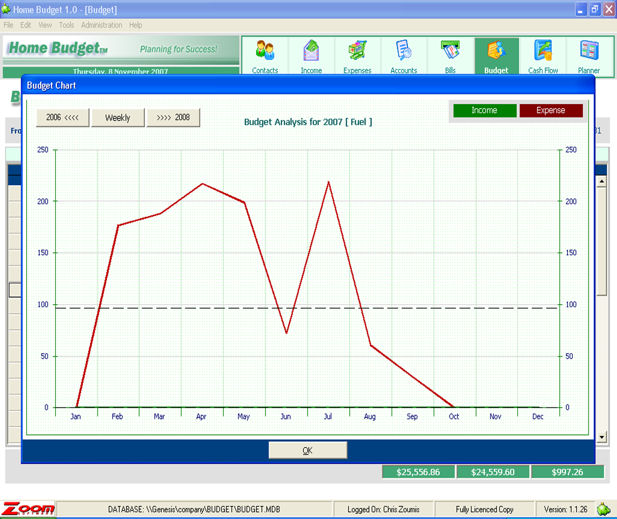The width and height of the screenshot is (617, 519).
Task: Click the chart title Budget Analysis for 2007
Action: [x=308, y=122]
